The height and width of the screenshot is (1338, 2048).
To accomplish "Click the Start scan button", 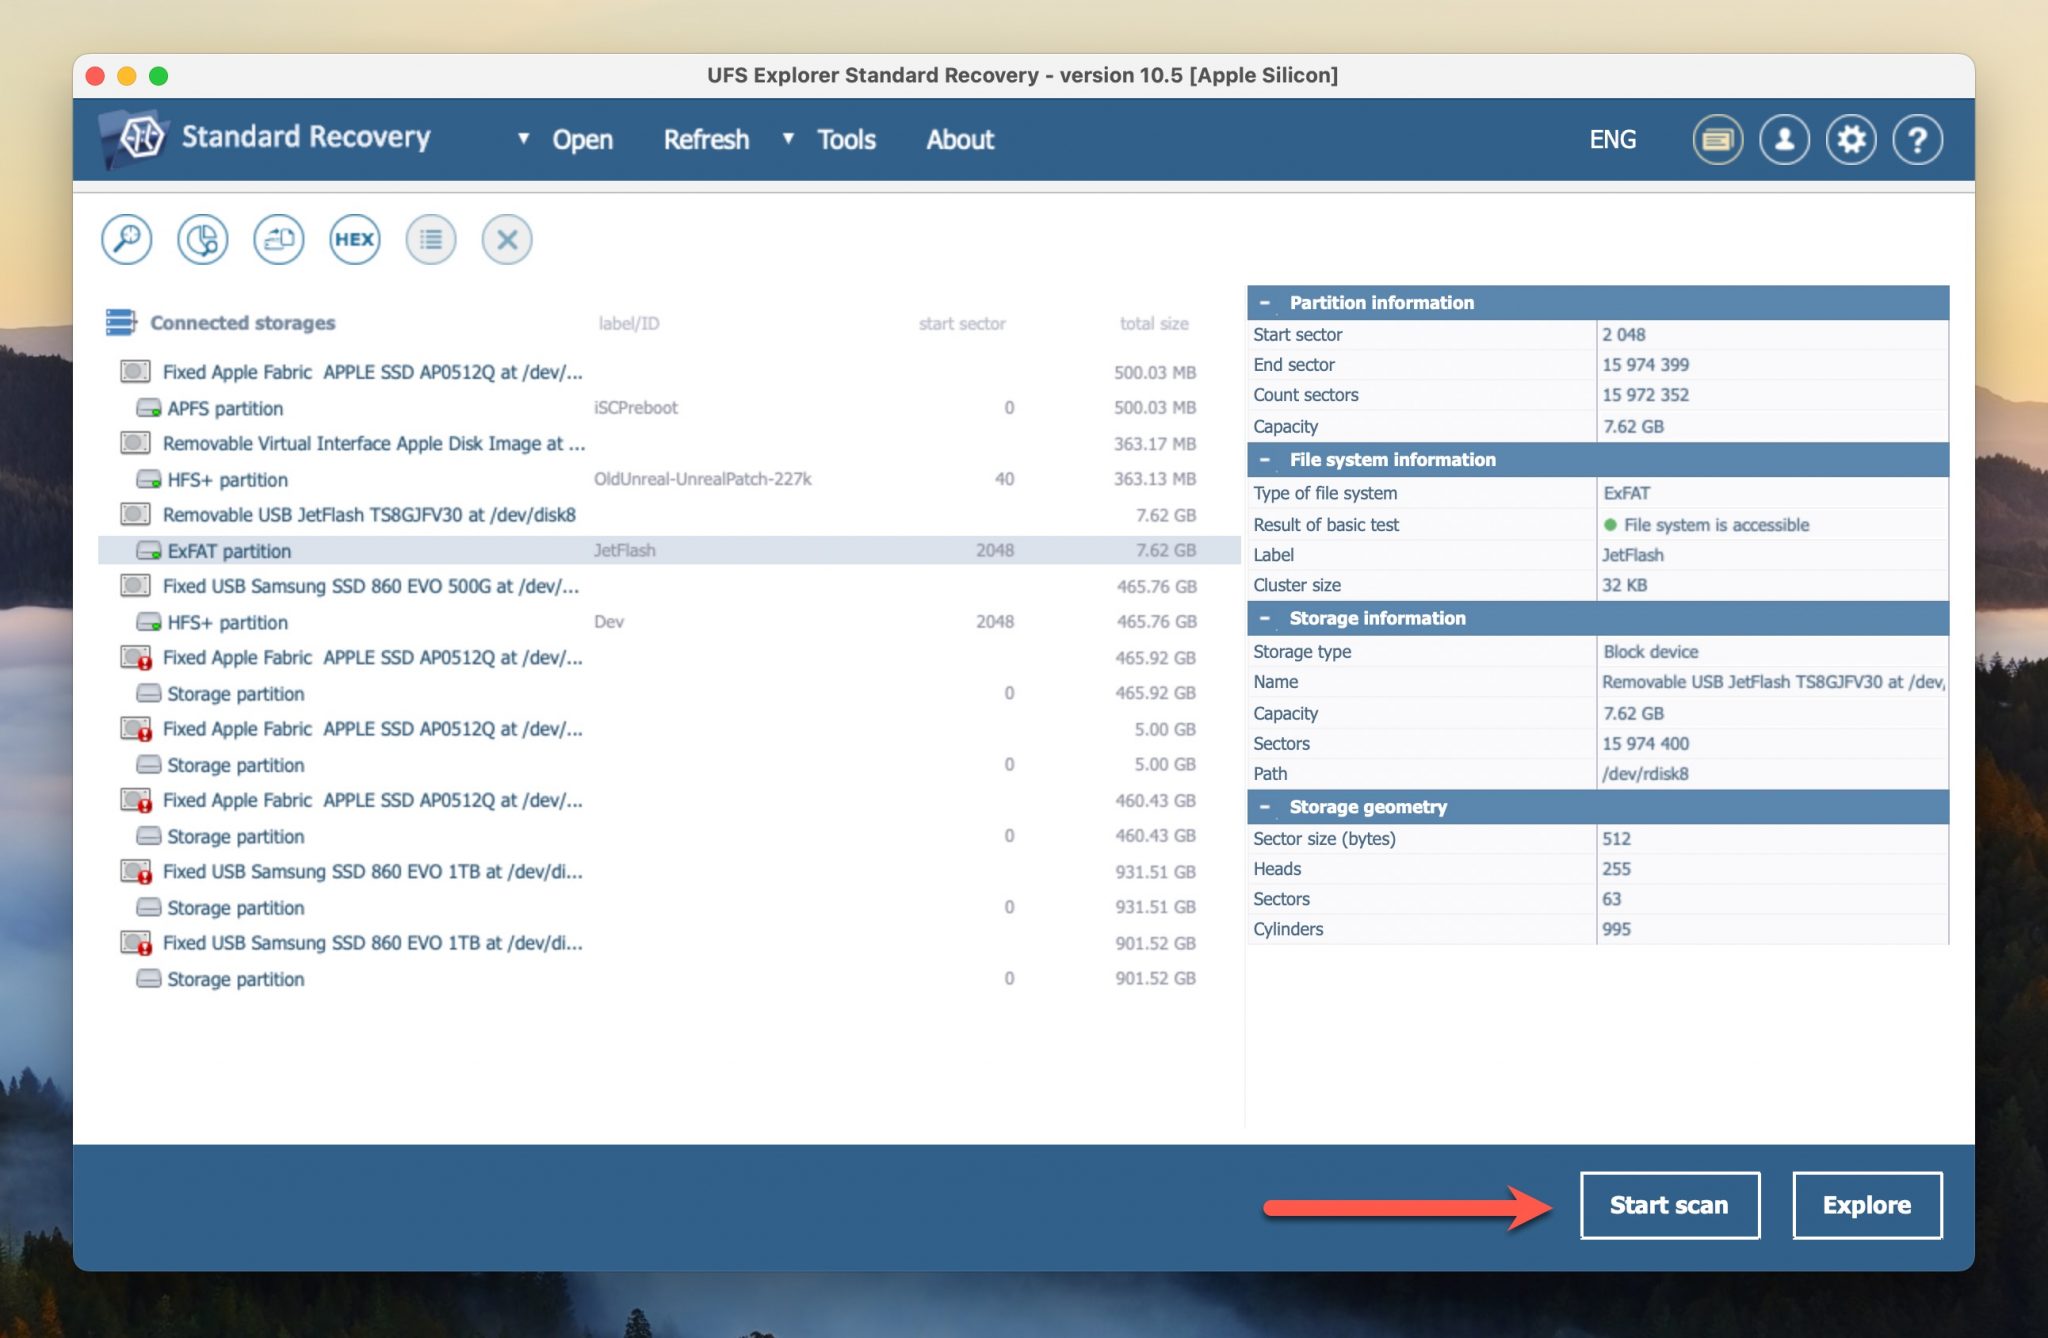I will [1669, 1205].
